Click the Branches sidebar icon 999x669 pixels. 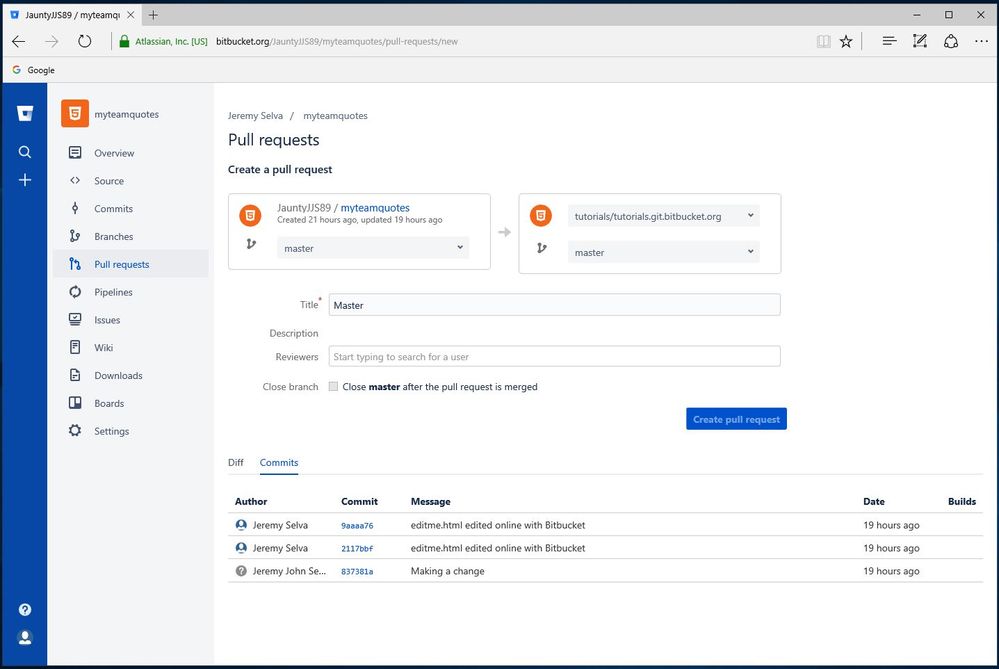click(x=75, y=236)
